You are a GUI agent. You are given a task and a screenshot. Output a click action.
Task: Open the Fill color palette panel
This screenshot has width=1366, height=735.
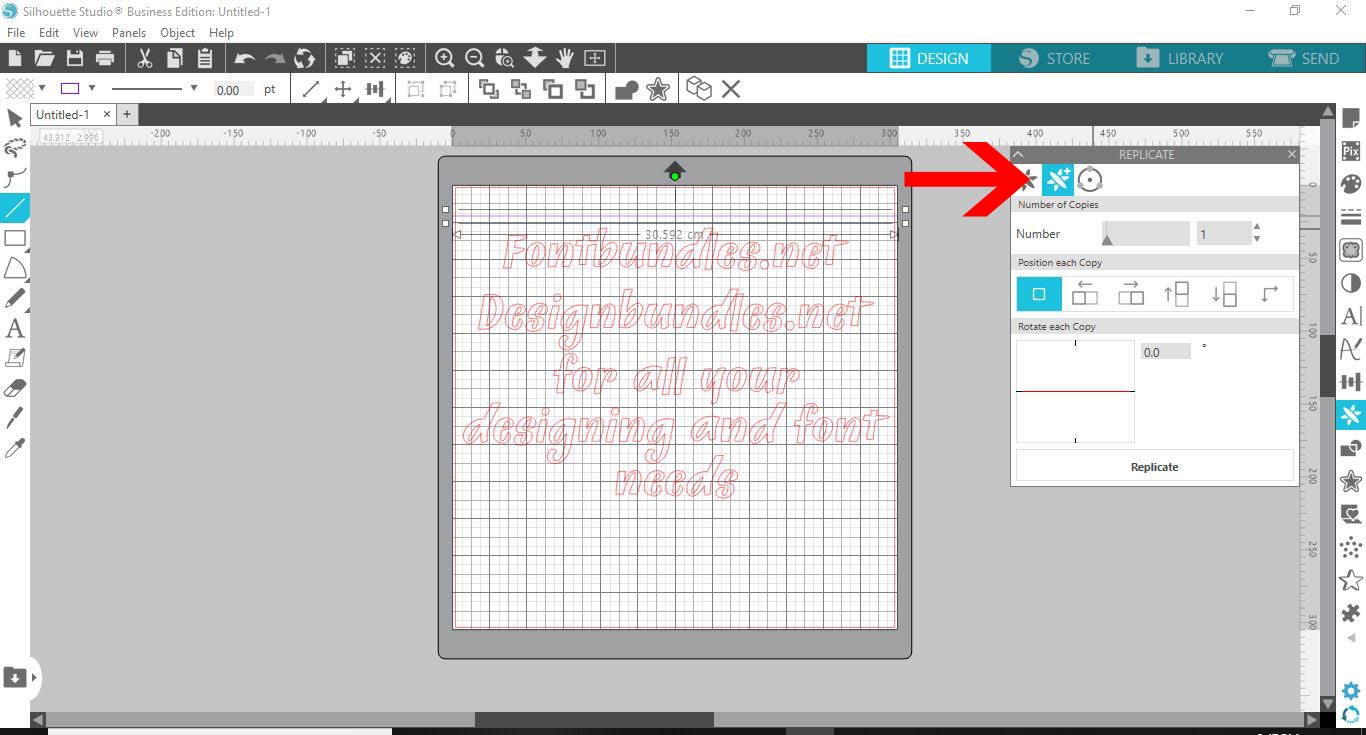click(x=1351, y=184)
